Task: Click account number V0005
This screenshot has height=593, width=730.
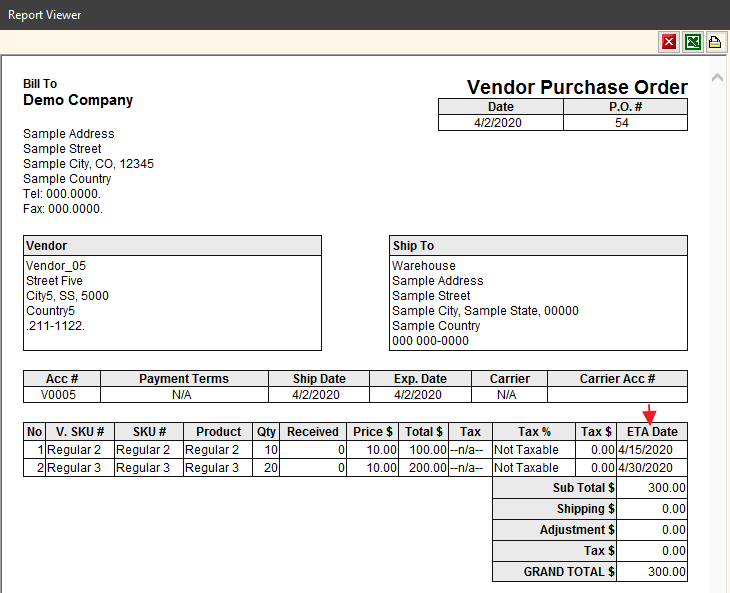Action: tap(62, 395)
